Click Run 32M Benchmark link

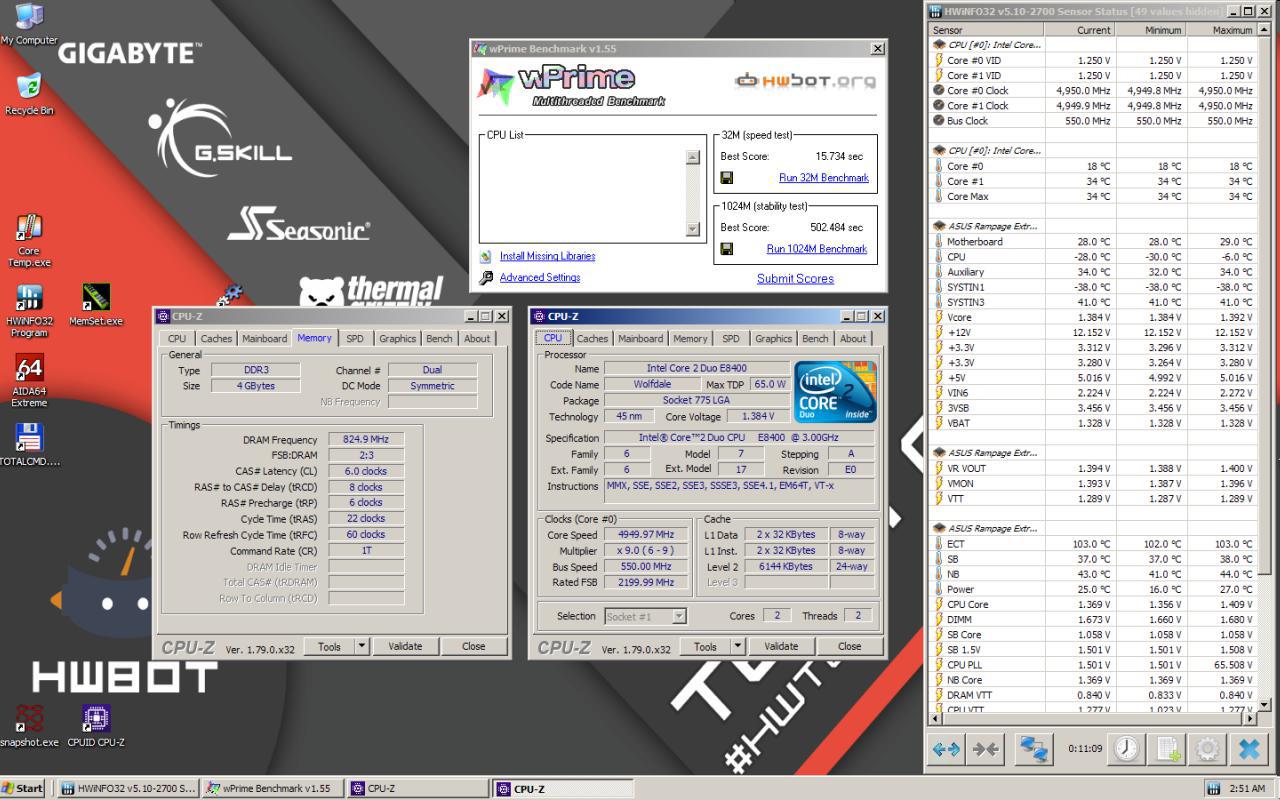(x=824, y=178)
